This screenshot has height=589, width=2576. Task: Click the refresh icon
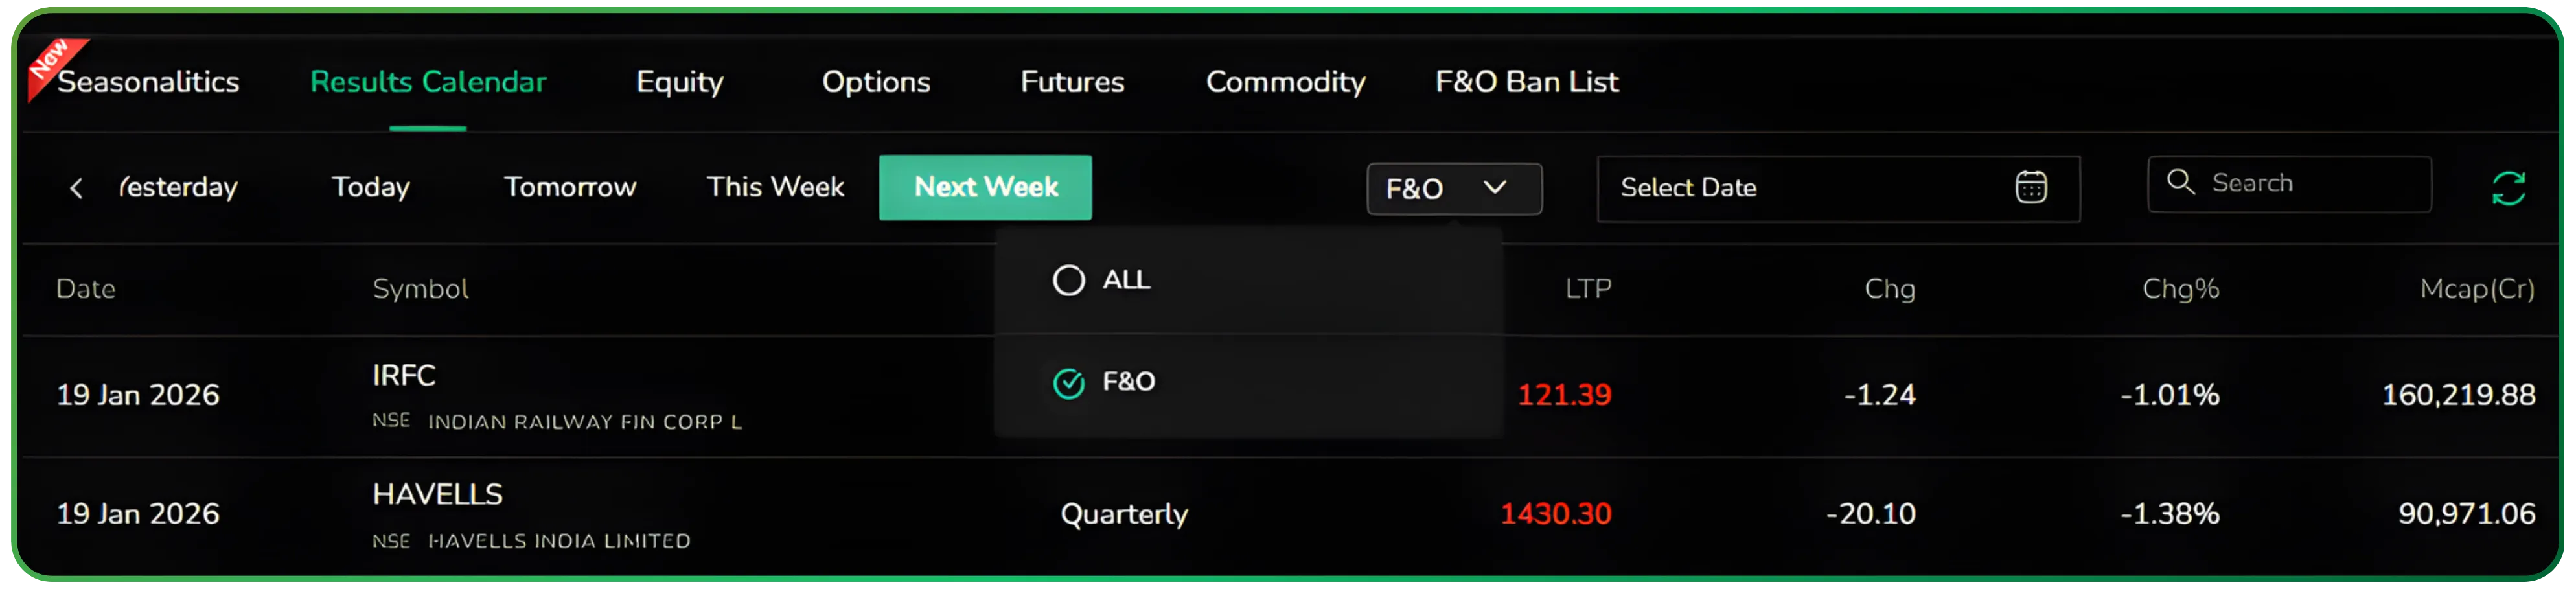coord(2507,188)
